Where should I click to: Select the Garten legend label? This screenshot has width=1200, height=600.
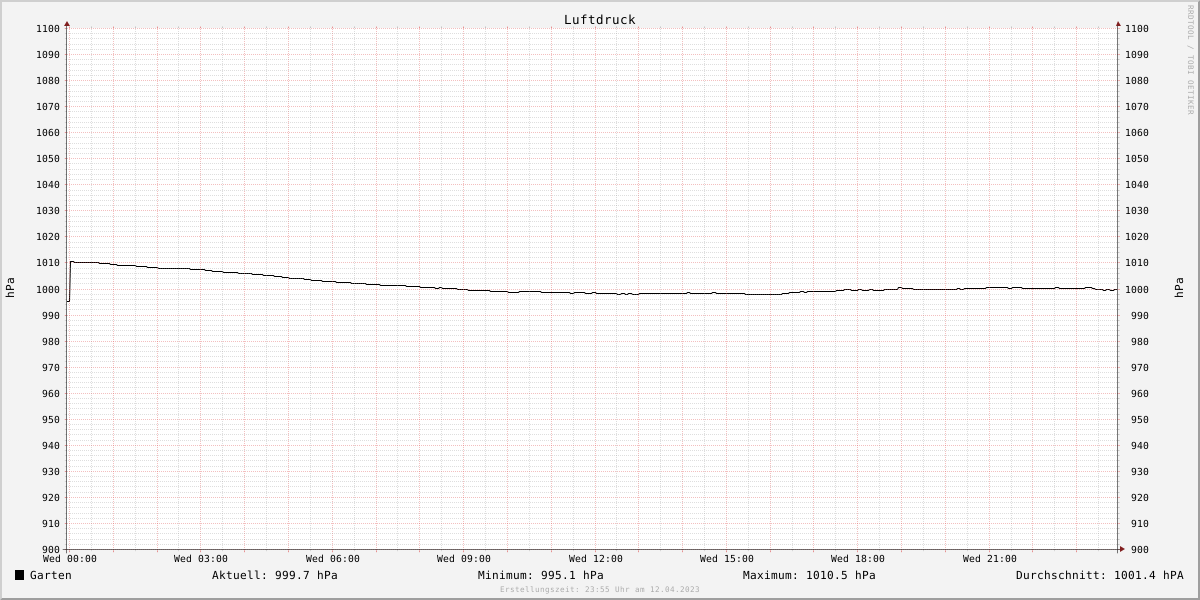click(x=50, y=575)
